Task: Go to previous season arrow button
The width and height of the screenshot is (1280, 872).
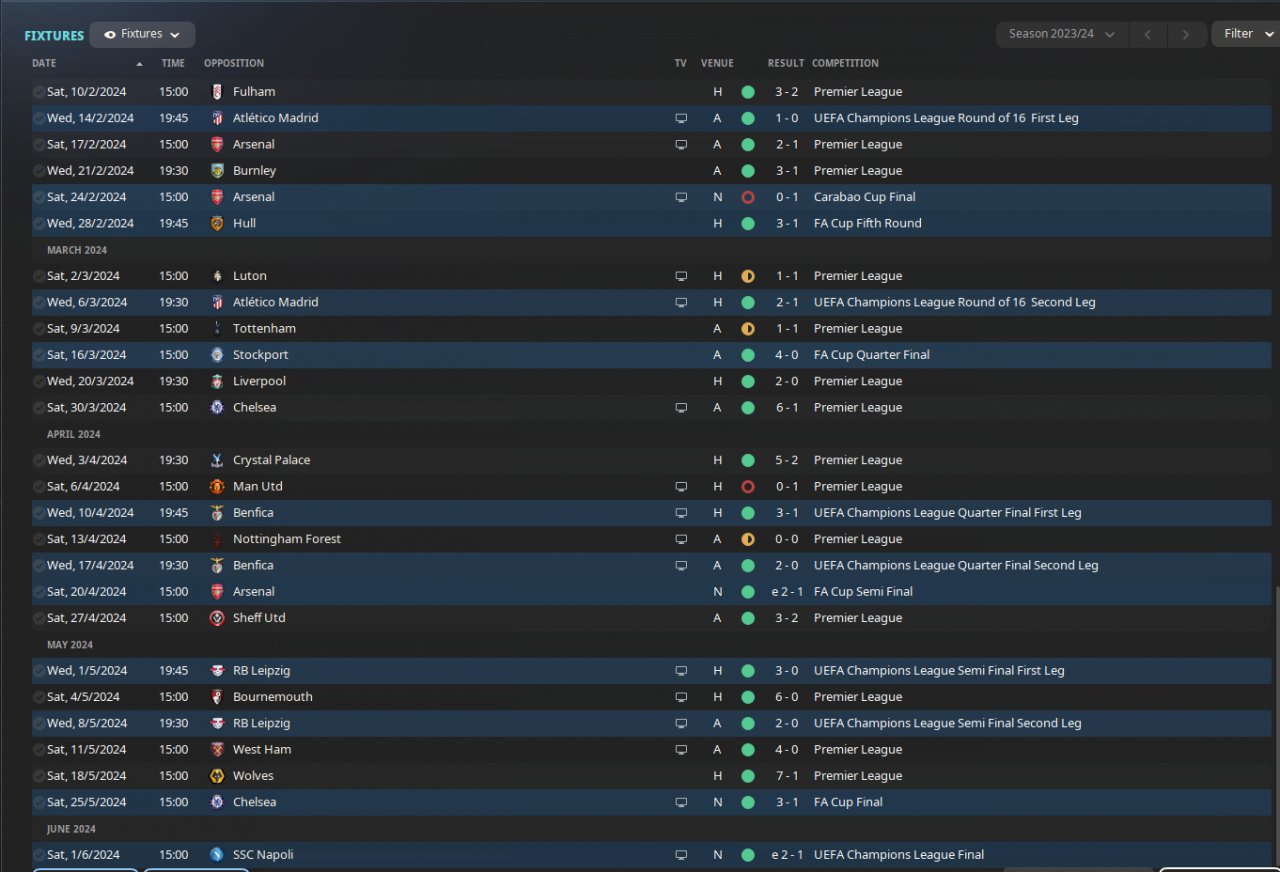Action: click(x=1147, y=34)
